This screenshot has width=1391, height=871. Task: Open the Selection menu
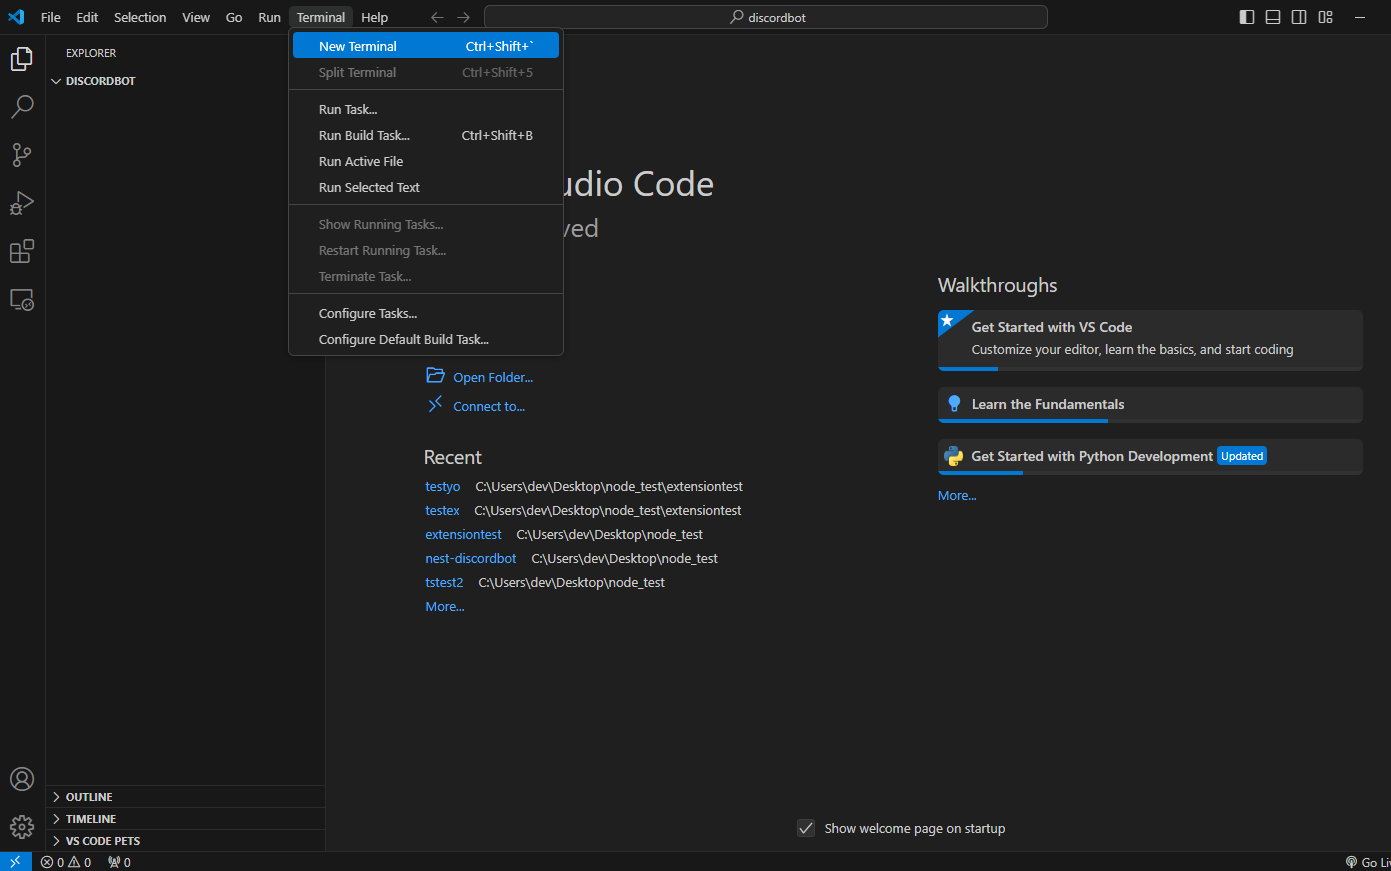point(140,17)
